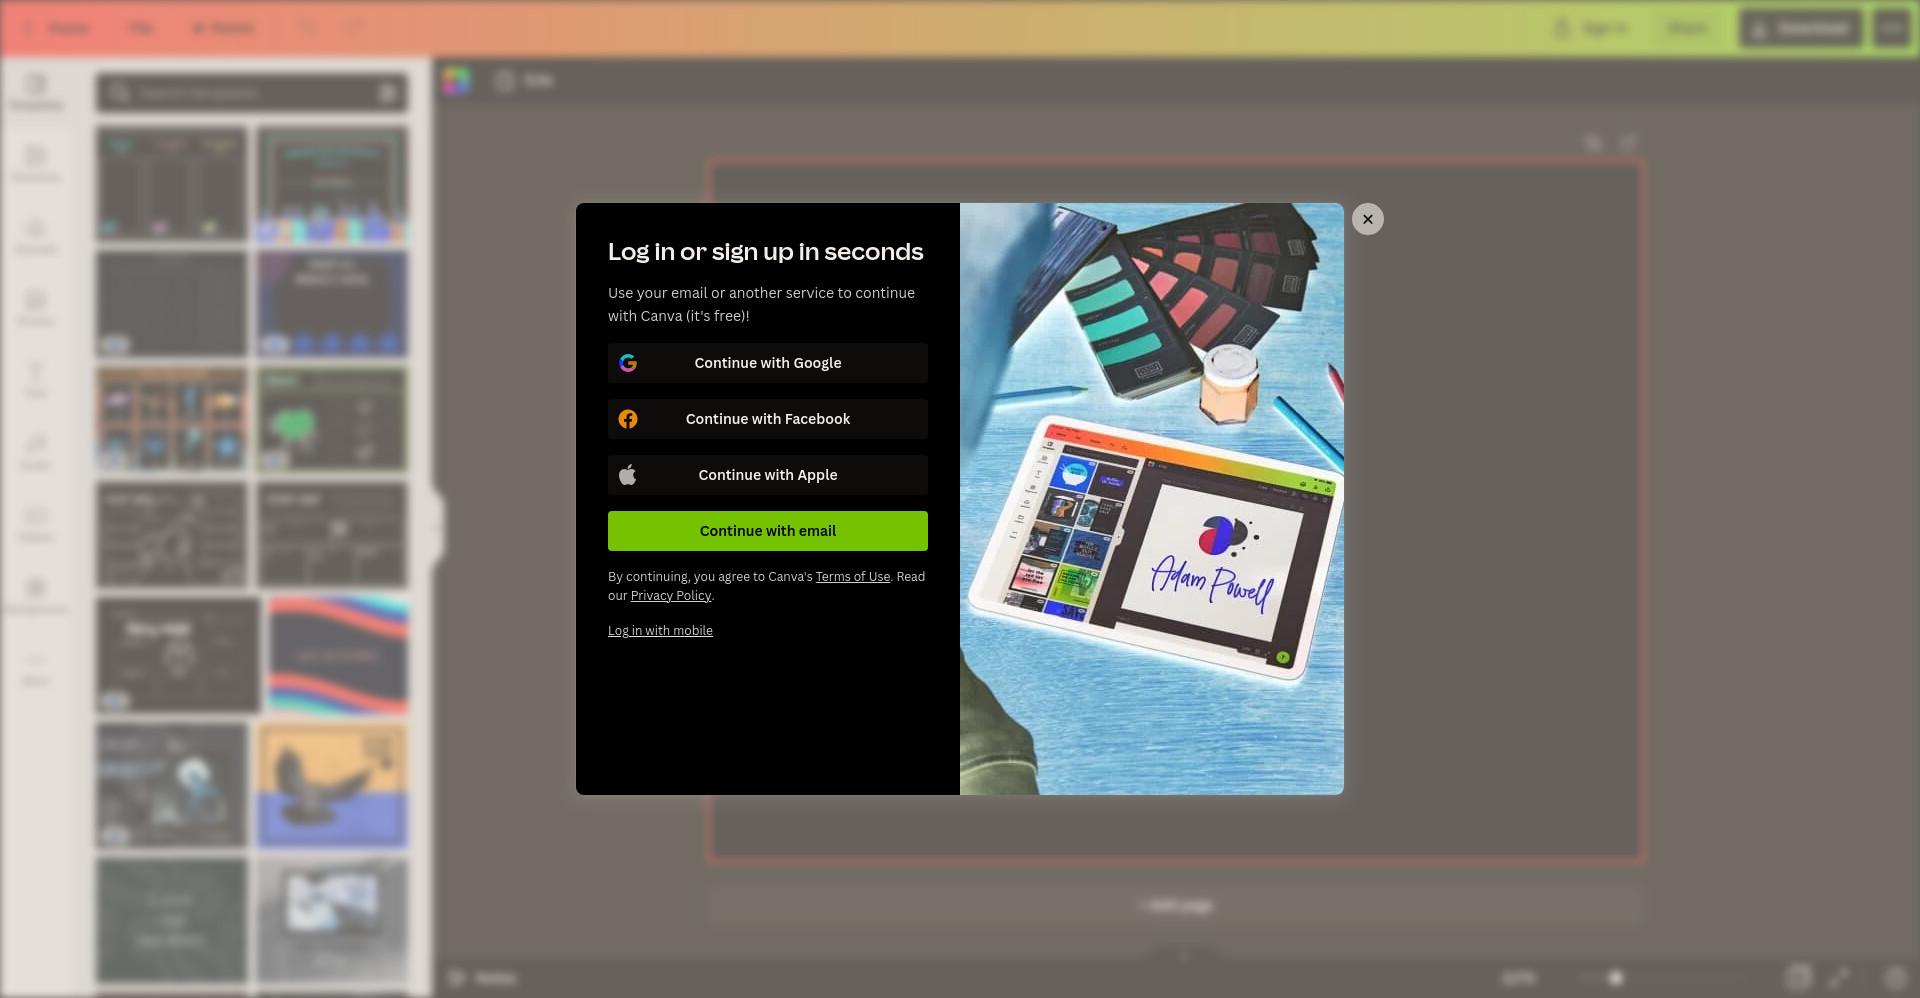The image size is (1920, 998).
Task: Select the red and blue waves template thumbnail
Action: click(x=338, y=656)
